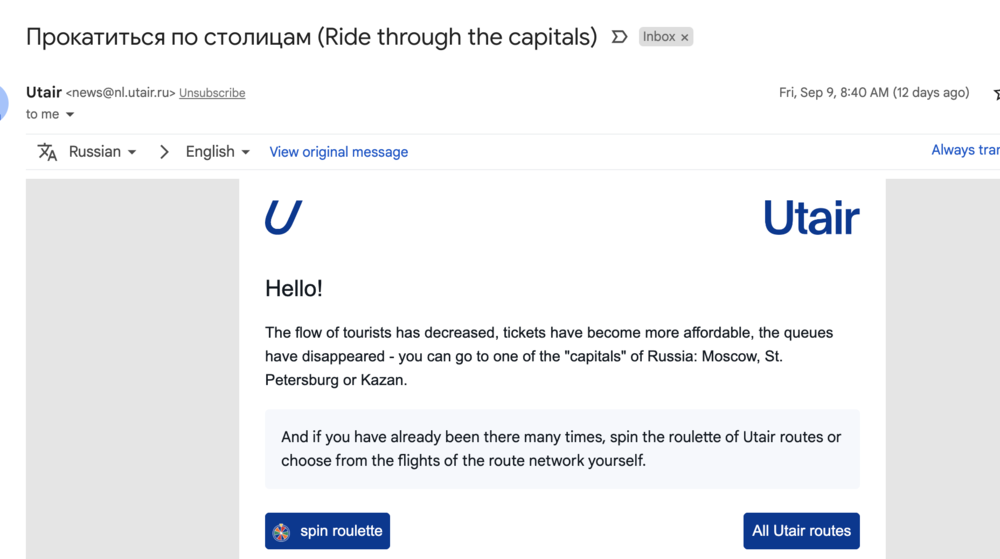Screen dimensions: 1000x559
Task: Open the English target language dropdown
Action: click(x=217, y=152)
